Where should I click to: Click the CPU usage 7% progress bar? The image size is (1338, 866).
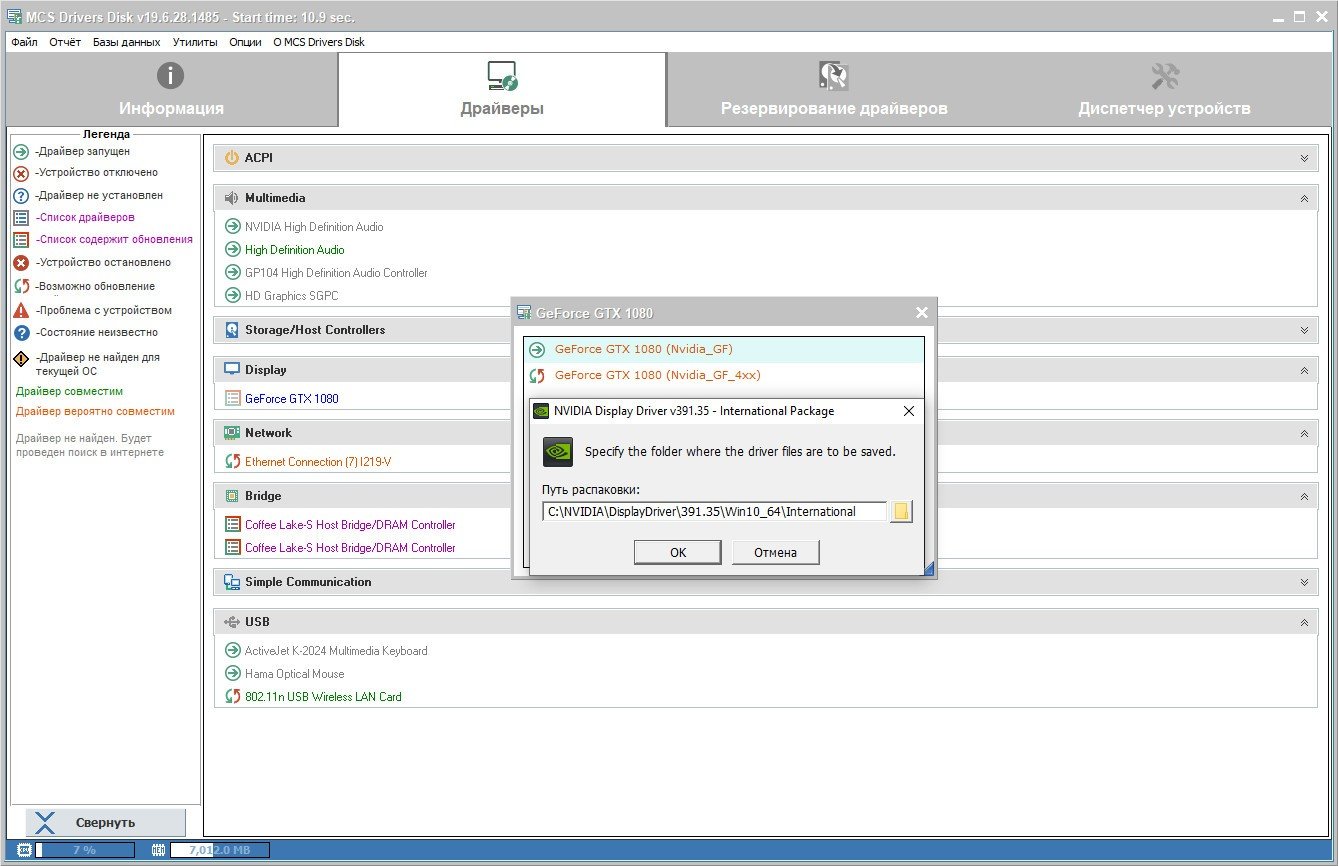point(84,850)
